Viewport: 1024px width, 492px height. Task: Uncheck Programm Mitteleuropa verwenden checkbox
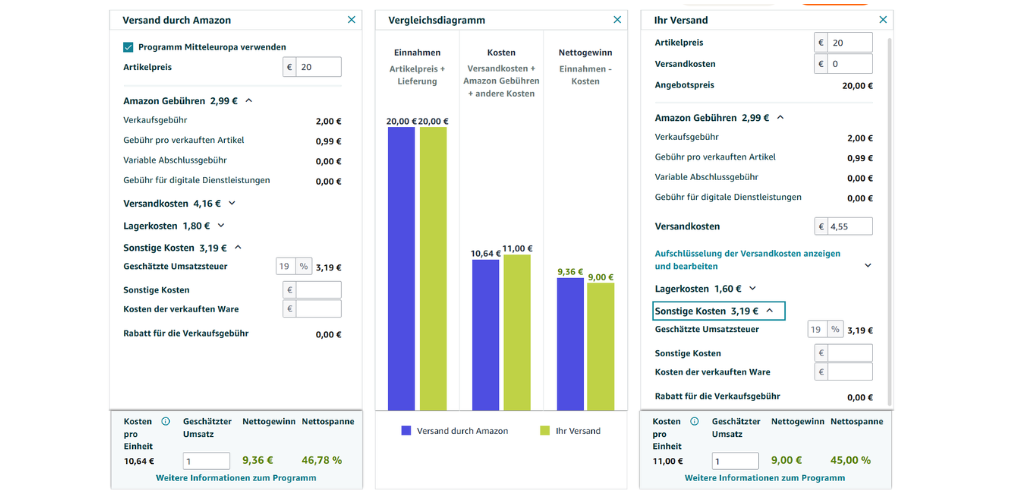click(128, 47)
